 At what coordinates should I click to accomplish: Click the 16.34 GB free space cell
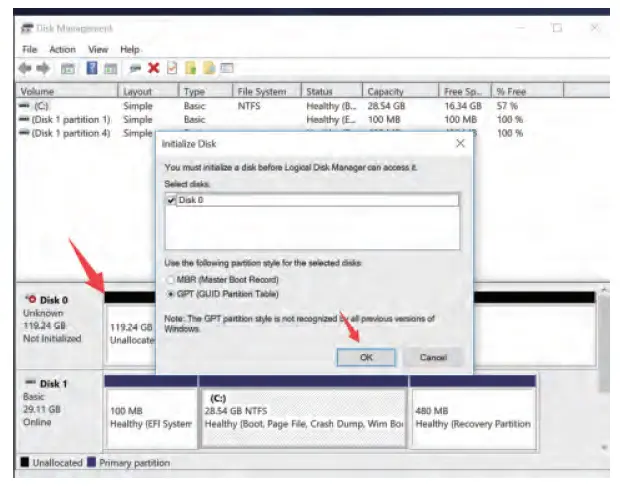tap(463, 106)
